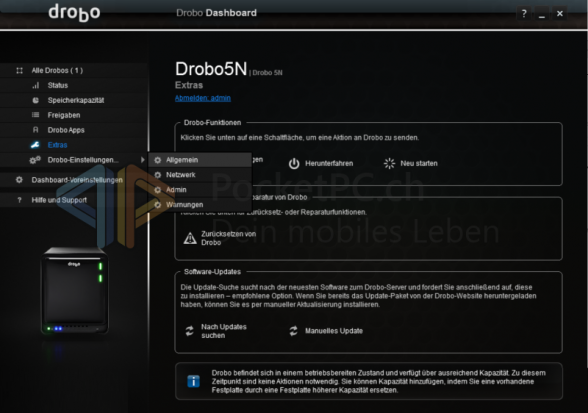Open the help question mark in title bar
This screenshot has width=588, height=413.
pos(524,14)
